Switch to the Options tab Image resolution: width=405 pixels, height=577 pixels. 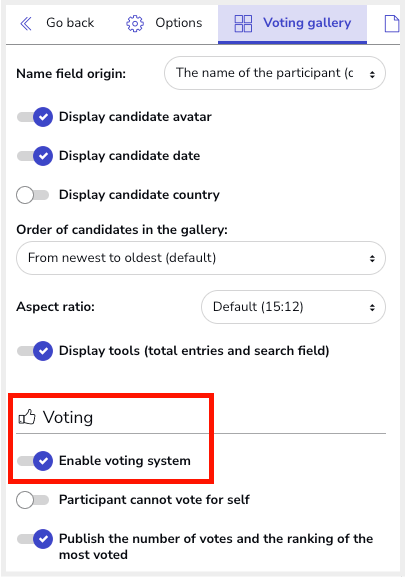[164, 24]
